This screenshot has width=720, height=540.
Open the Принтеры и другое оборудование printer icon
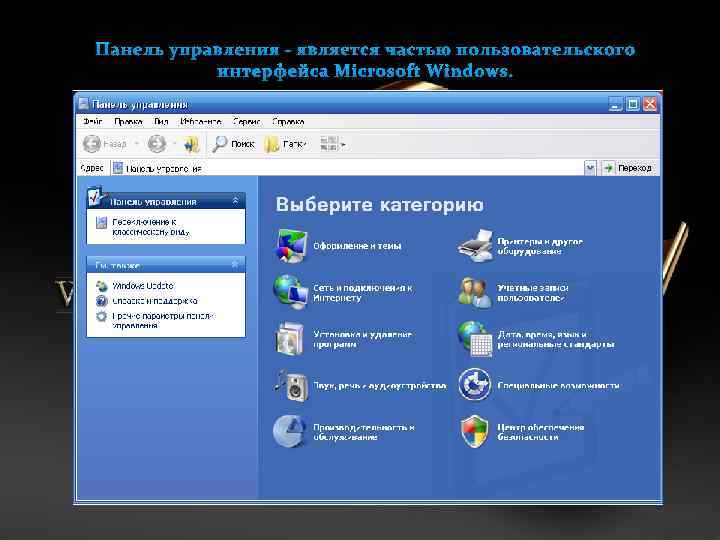[x=475, y=246]
